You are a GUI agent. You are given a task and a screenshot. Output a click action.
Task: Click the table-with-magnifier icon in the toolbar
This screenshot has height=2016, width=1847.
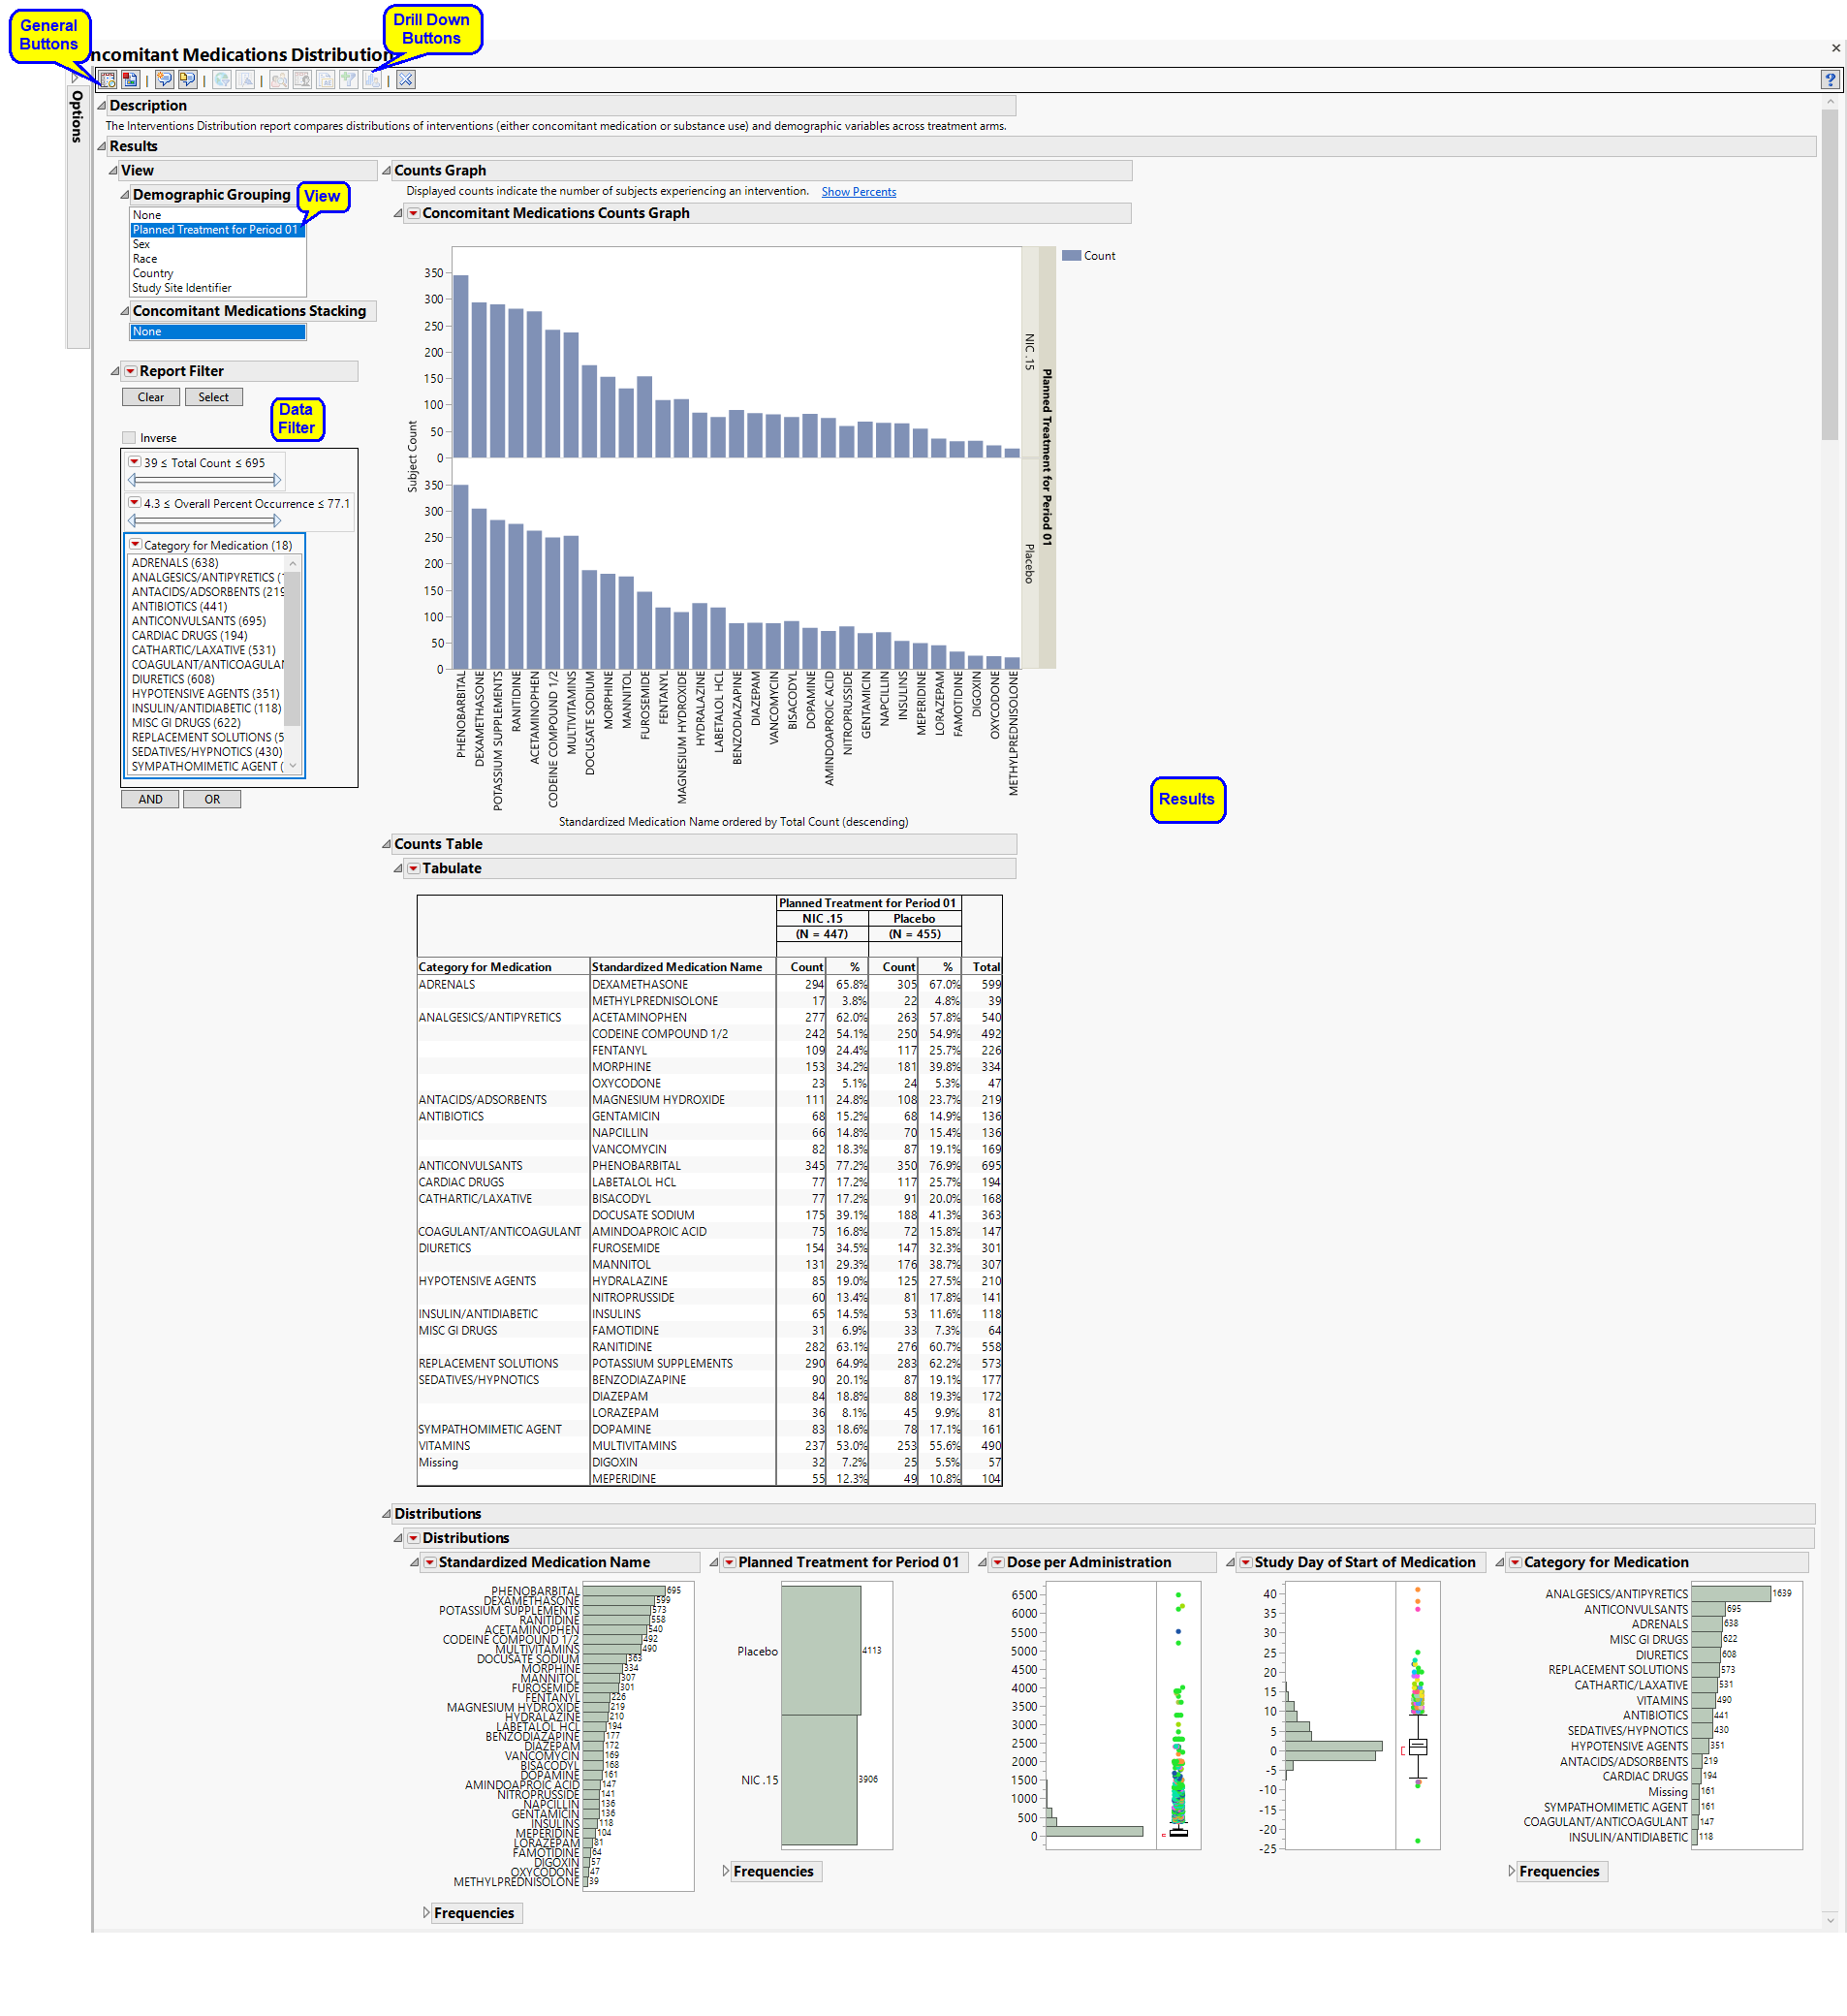[107, 80]
